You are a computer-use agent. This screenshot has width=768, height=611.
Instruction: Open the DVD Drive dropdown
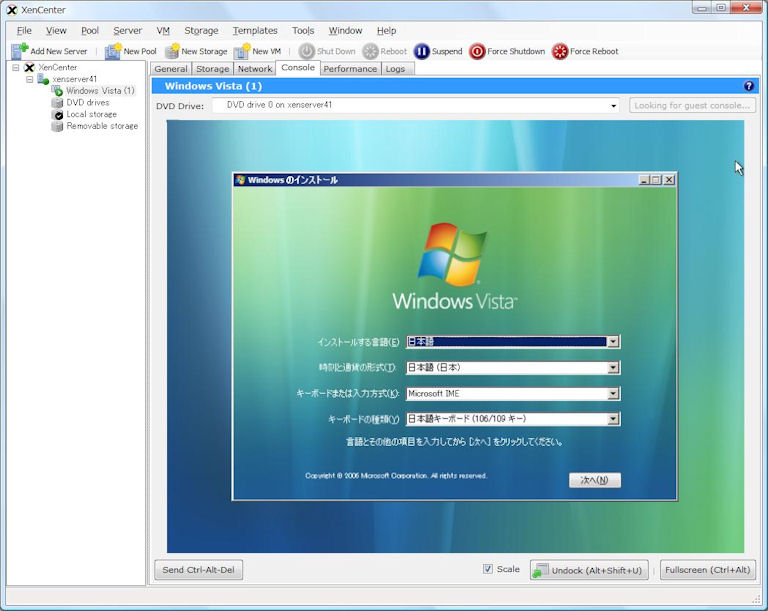[613, 105]
